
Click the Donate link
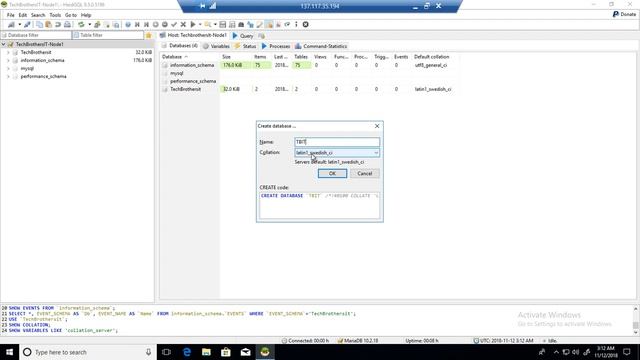624,14
